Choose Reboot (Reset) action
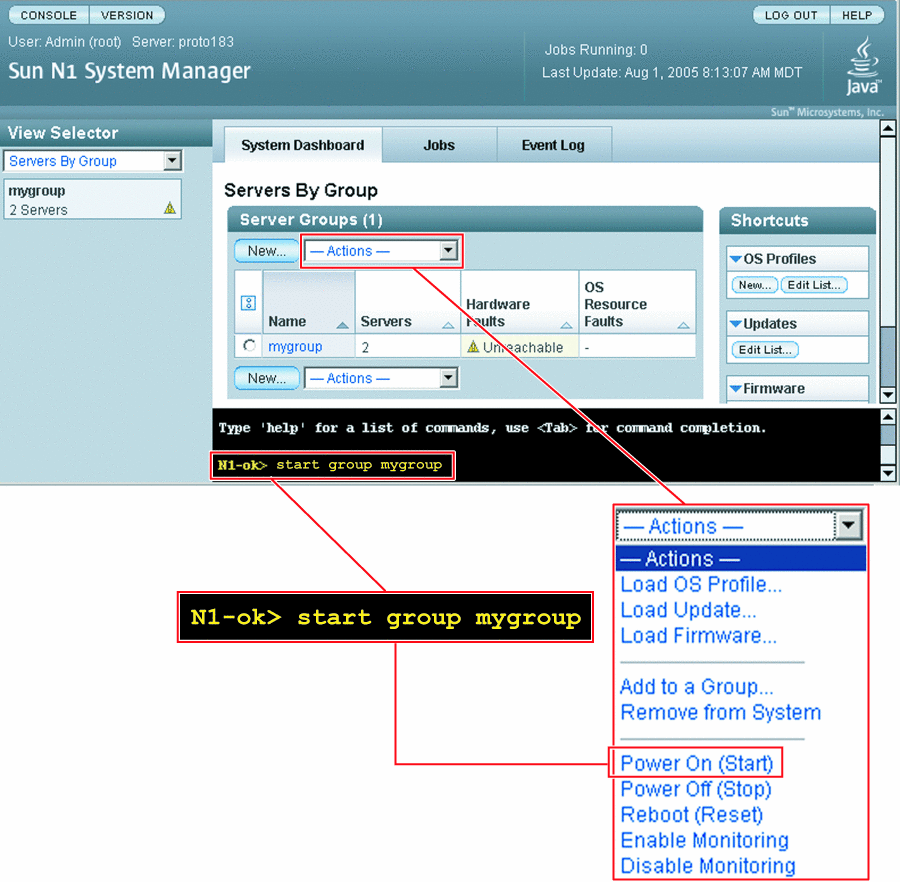The height and width of the screenshot is (882, 900). point(692,814)
